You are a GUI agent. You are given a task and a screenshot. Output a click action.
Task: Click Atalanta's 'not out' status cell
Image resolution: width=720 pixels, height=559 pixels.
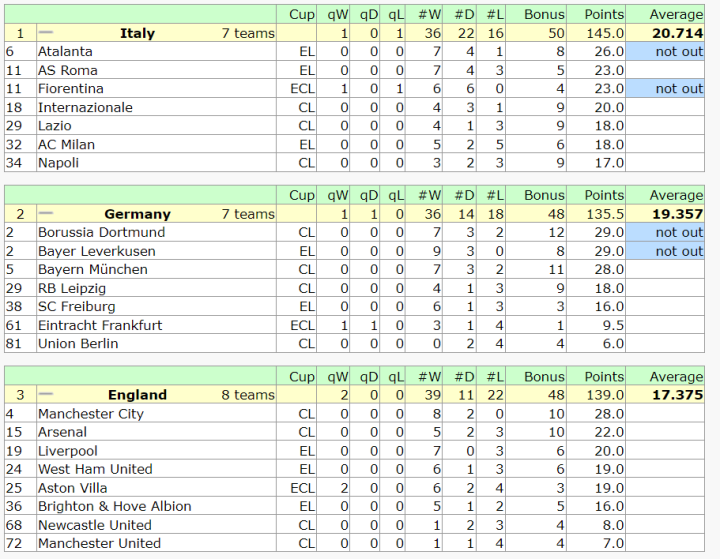click(x=679, y=51)
